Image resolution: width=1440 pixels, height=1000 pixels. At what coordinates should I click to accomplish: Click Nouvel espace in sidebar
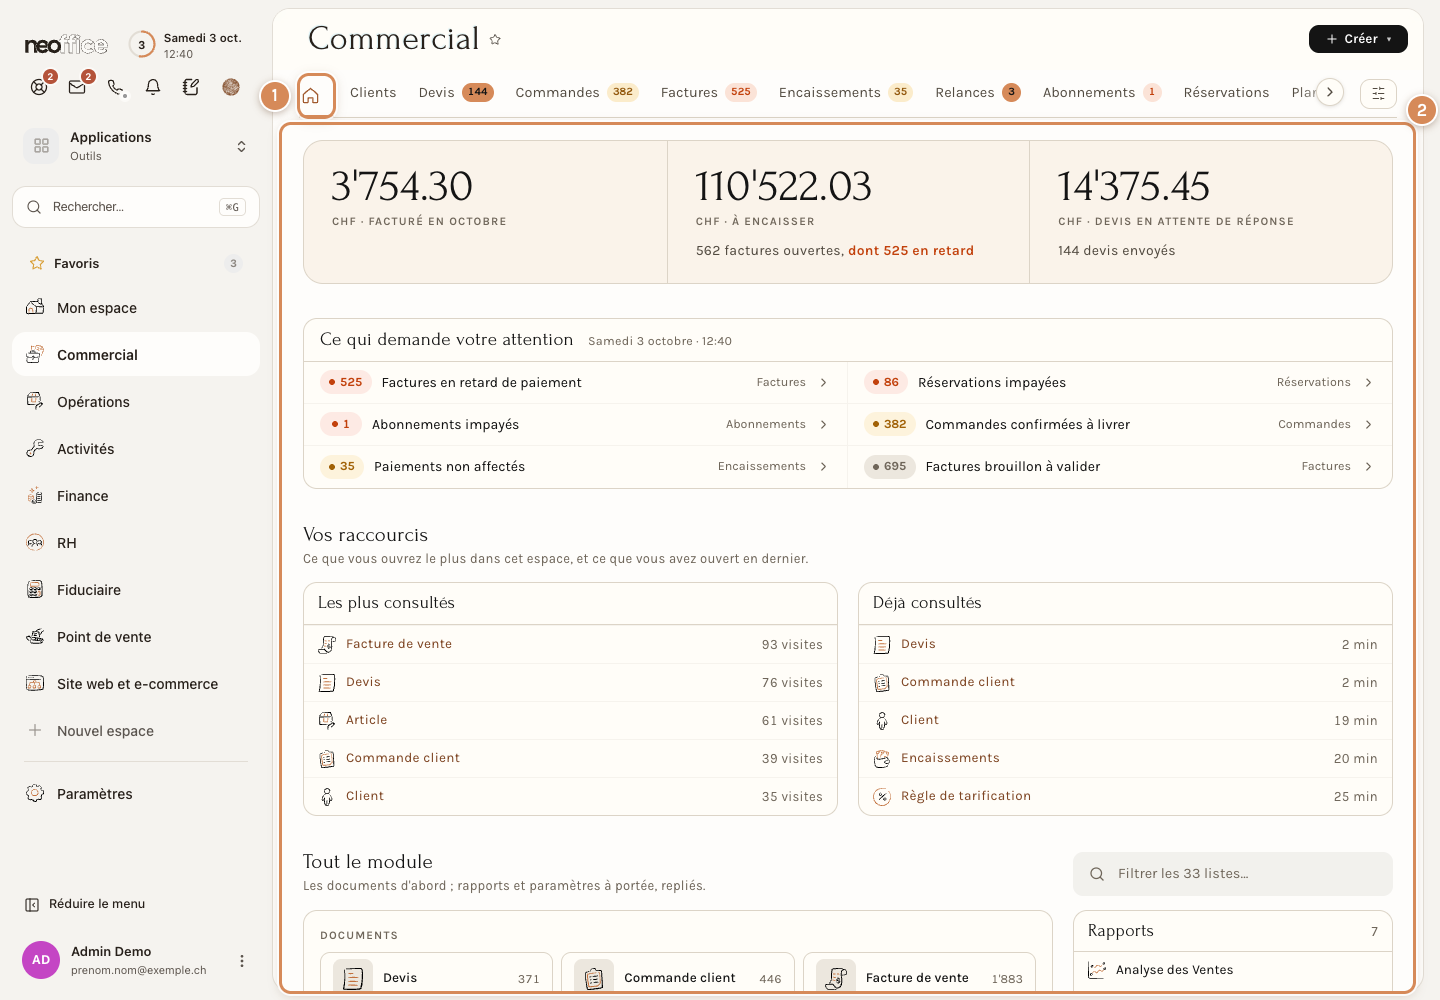(x=136, y=731)
